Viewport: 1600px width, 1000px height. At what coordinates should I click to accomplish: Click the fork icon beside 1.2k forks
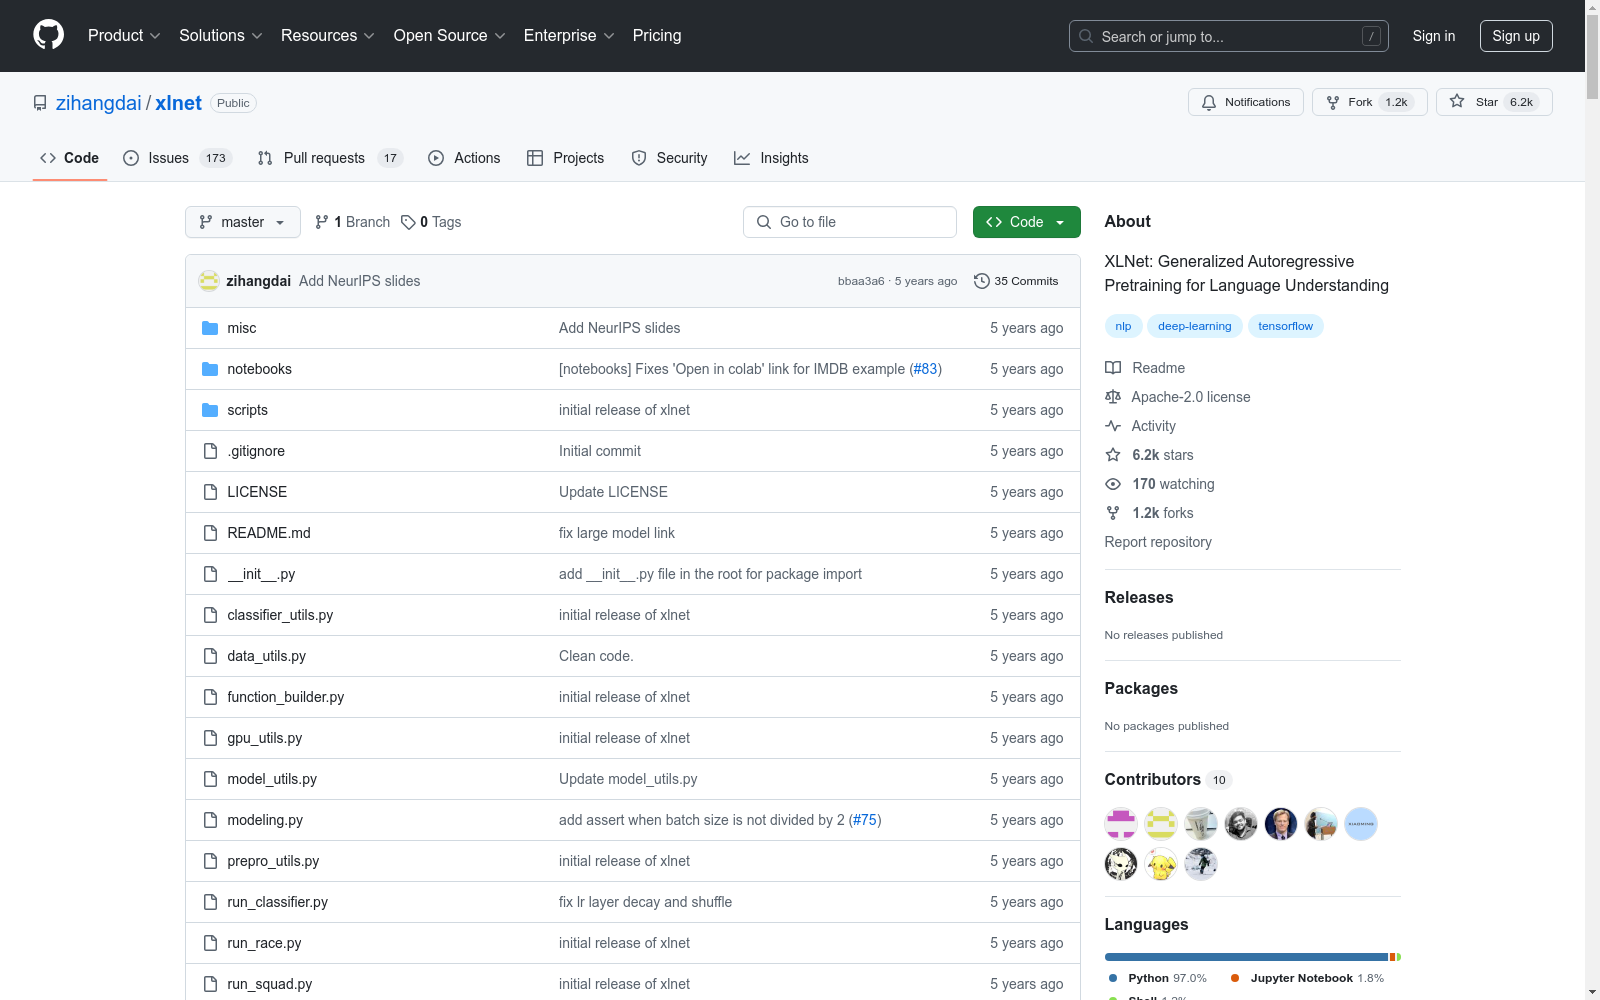[x=1113, y=513]
